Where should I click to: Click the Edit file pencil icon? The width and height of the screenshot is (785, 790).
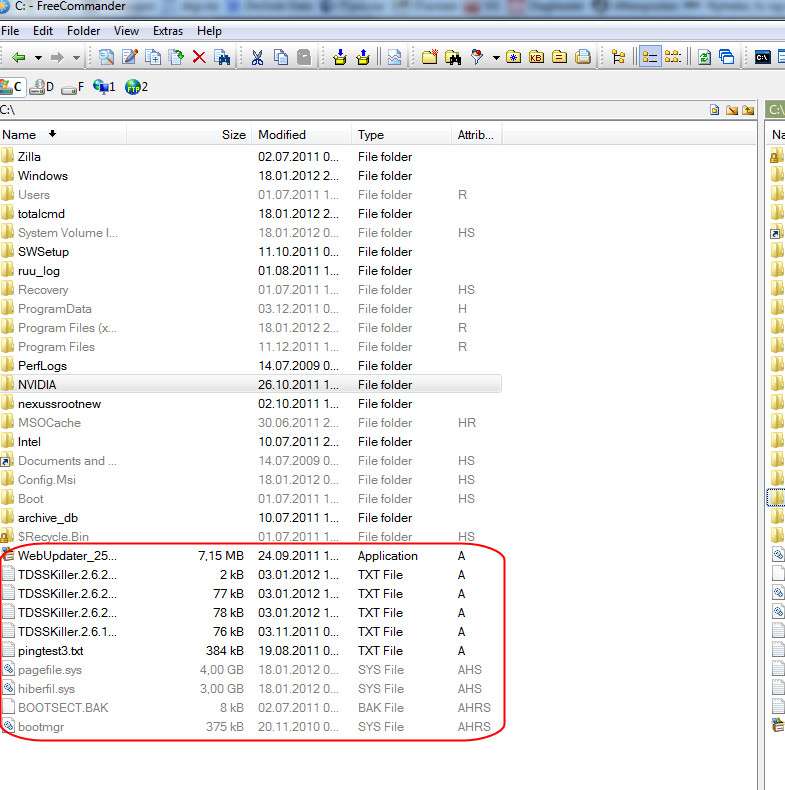tap(129, 57)
